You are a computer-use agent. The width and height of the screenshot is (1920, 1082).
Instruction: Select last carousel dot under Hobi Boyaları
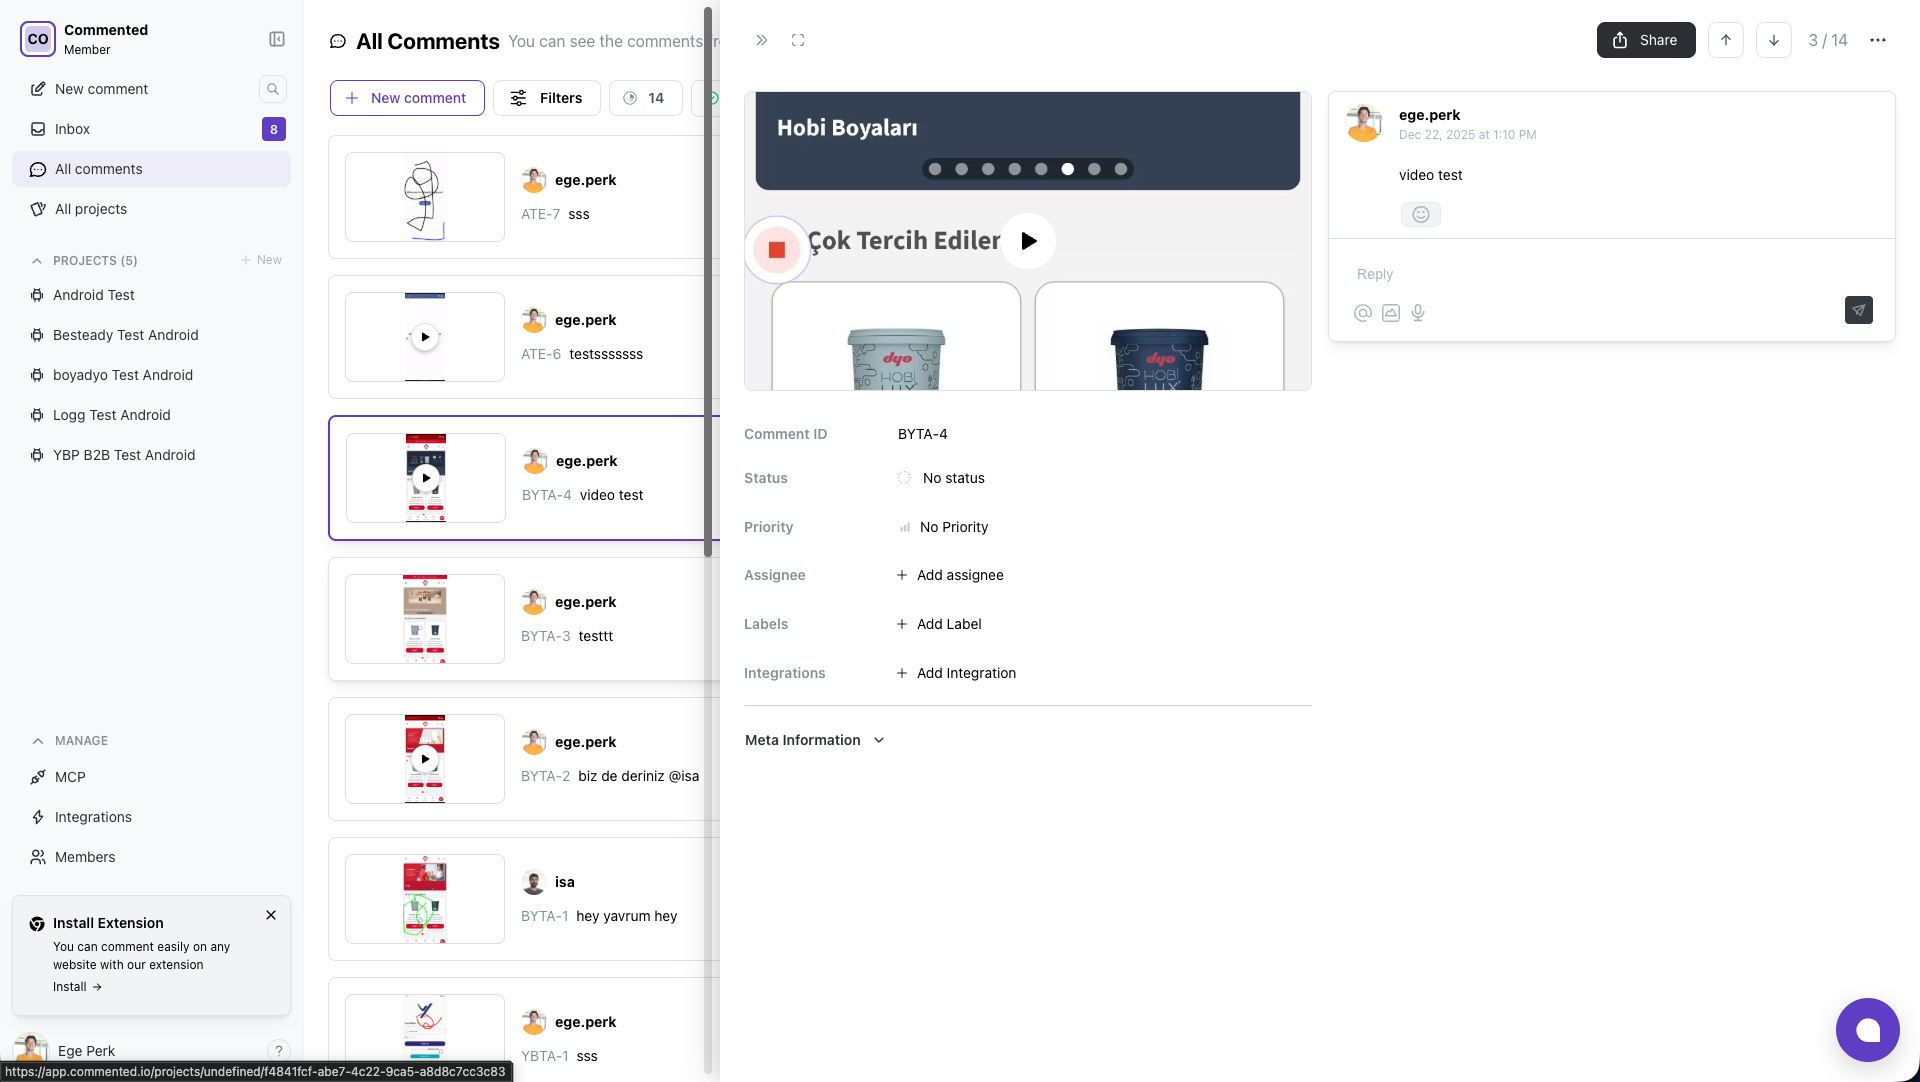click(x=1121, y=169)
